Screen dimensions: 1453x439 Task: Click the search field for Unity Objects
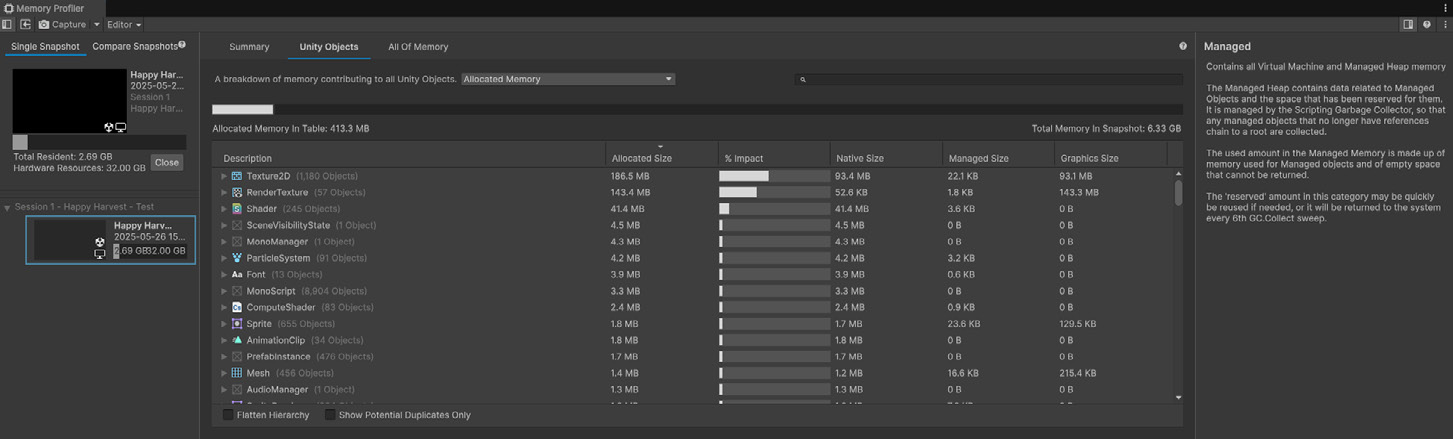pyautogui.click(x=989, y=79)
